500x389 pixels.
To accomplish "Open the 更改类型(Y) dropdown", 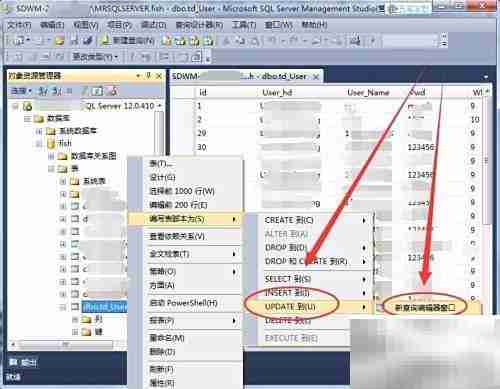I will pos(95,57).
